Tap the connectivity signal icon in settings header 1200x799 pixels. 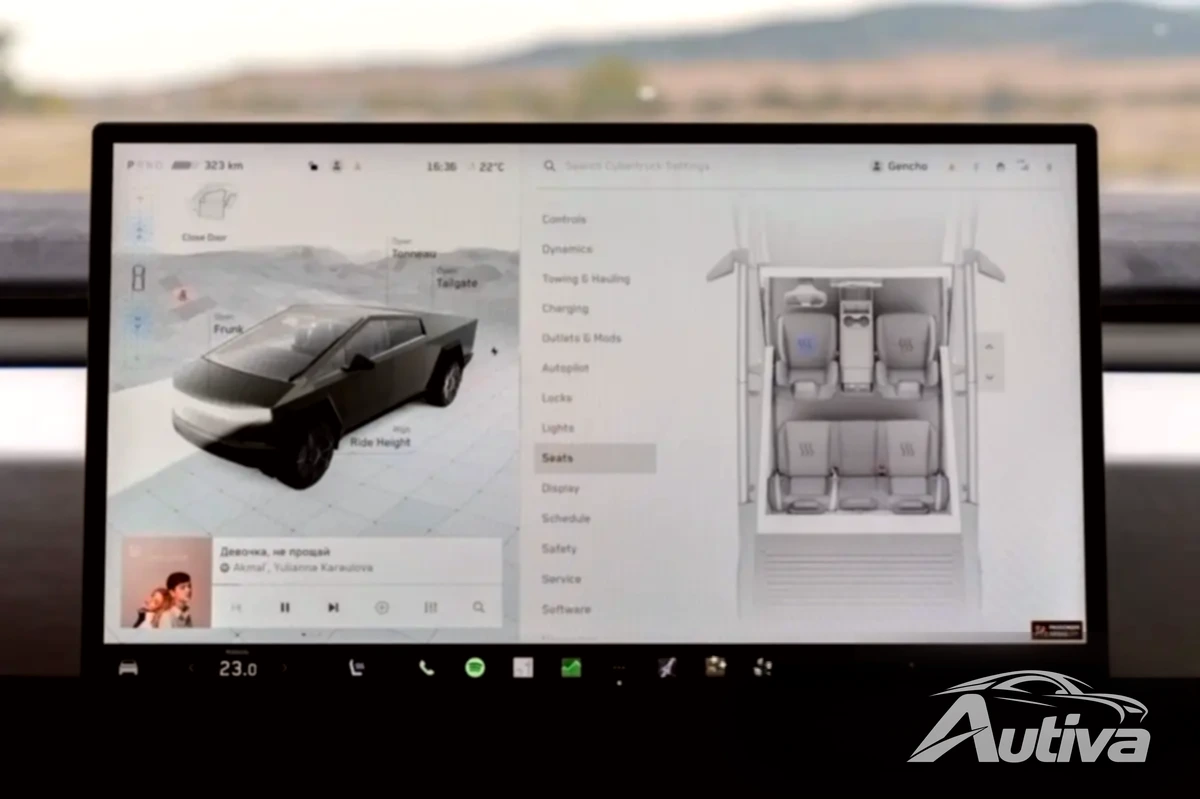click(1024, 166)
